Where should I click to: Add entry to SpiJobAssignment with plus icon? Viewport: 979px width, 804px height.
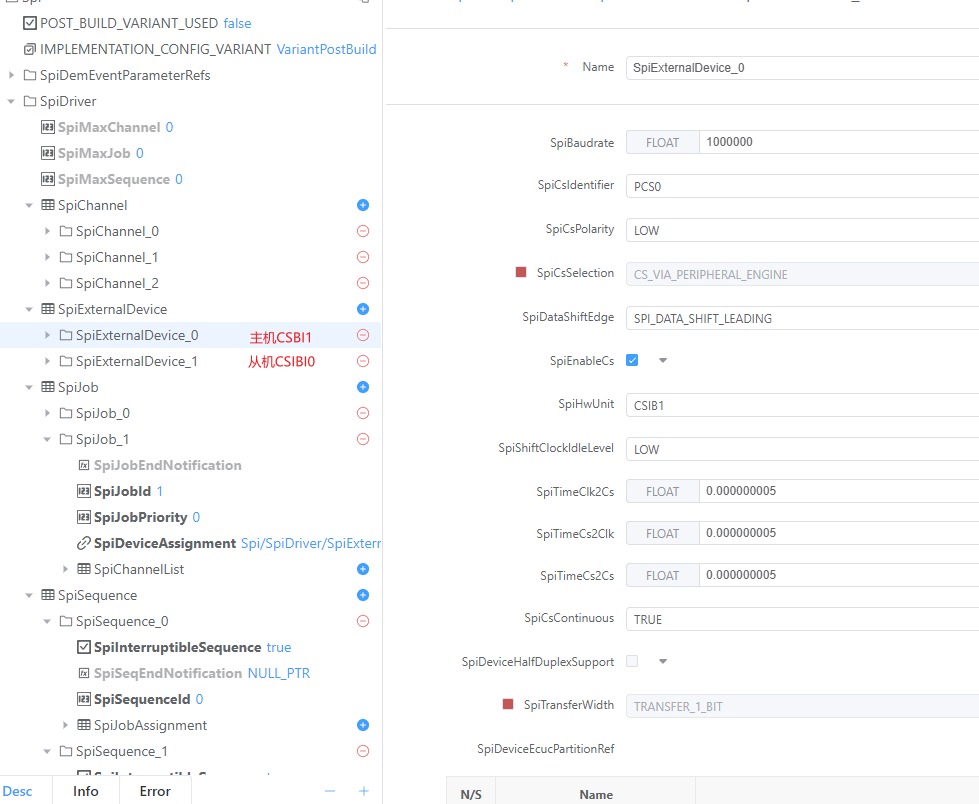click(363, 725)
